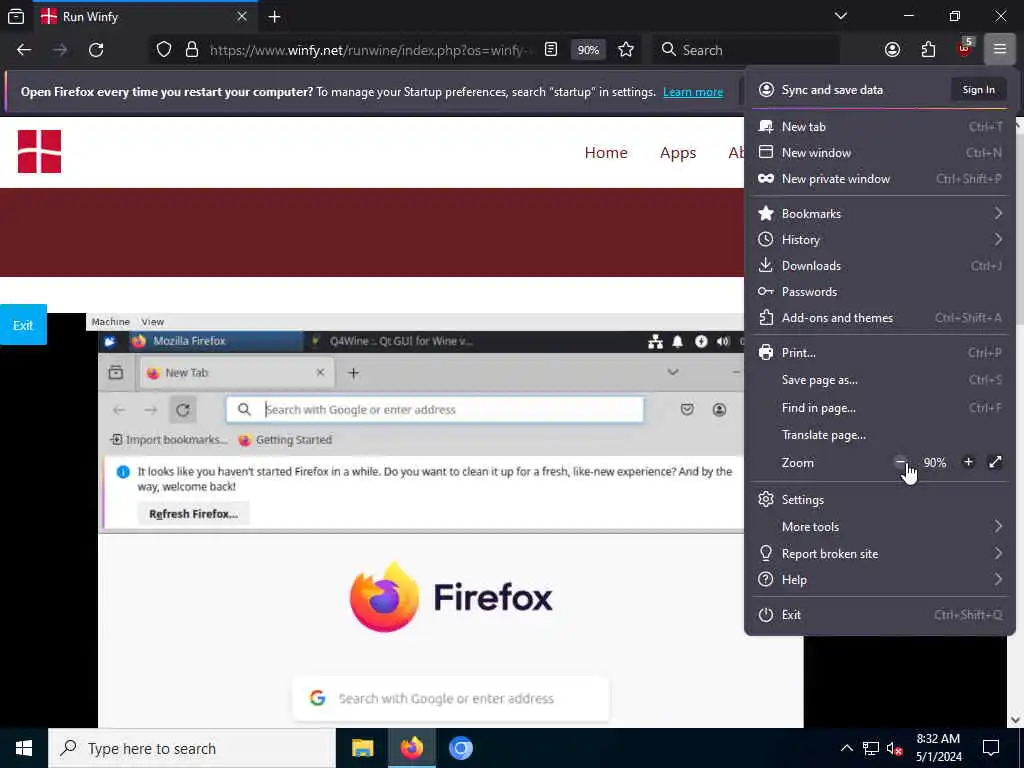Open Getting Started bookmark in inner Firefox

click(285, 440)
